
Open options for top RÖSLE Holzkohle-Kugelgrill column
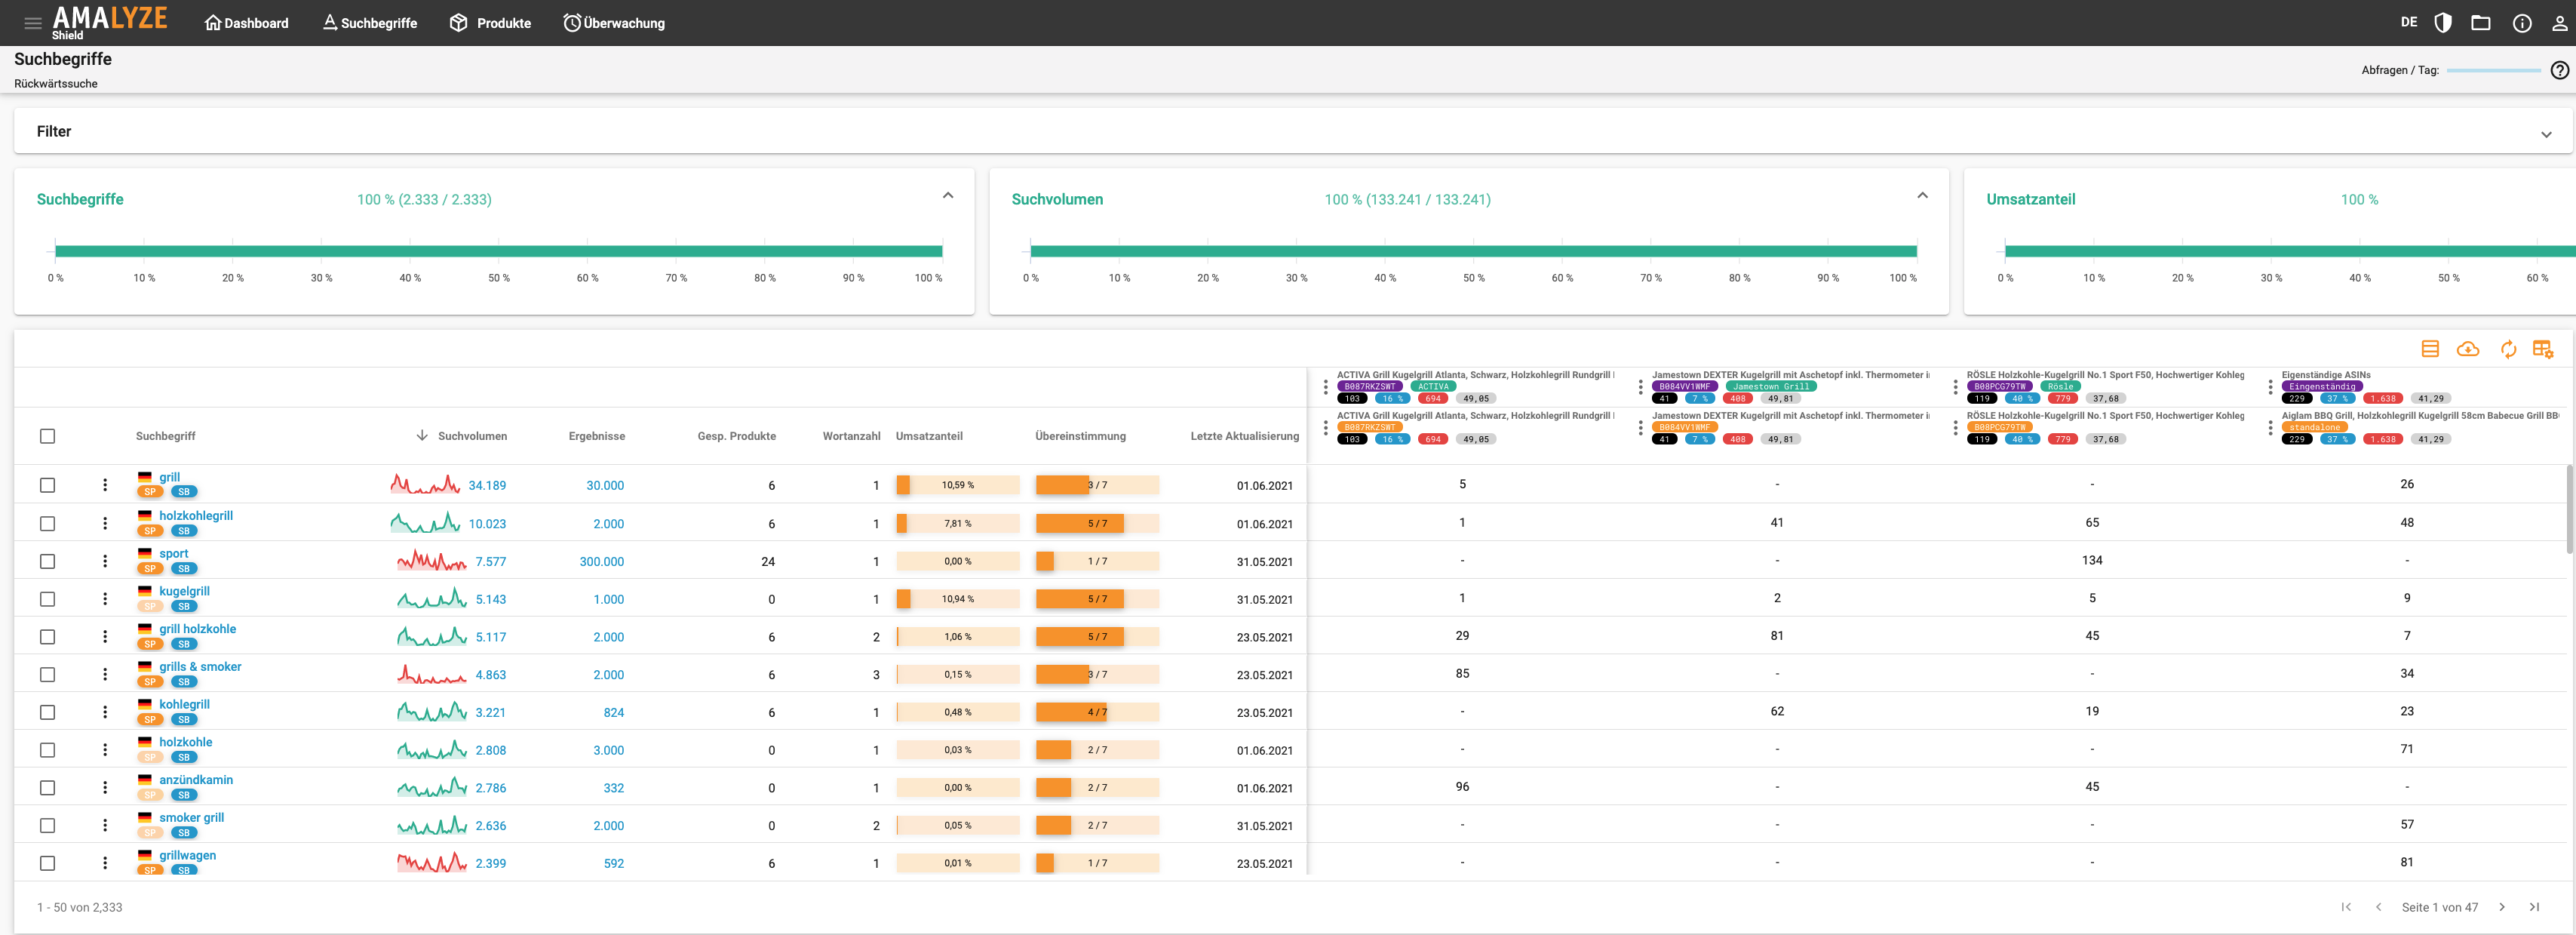(x=1955, y=387)
